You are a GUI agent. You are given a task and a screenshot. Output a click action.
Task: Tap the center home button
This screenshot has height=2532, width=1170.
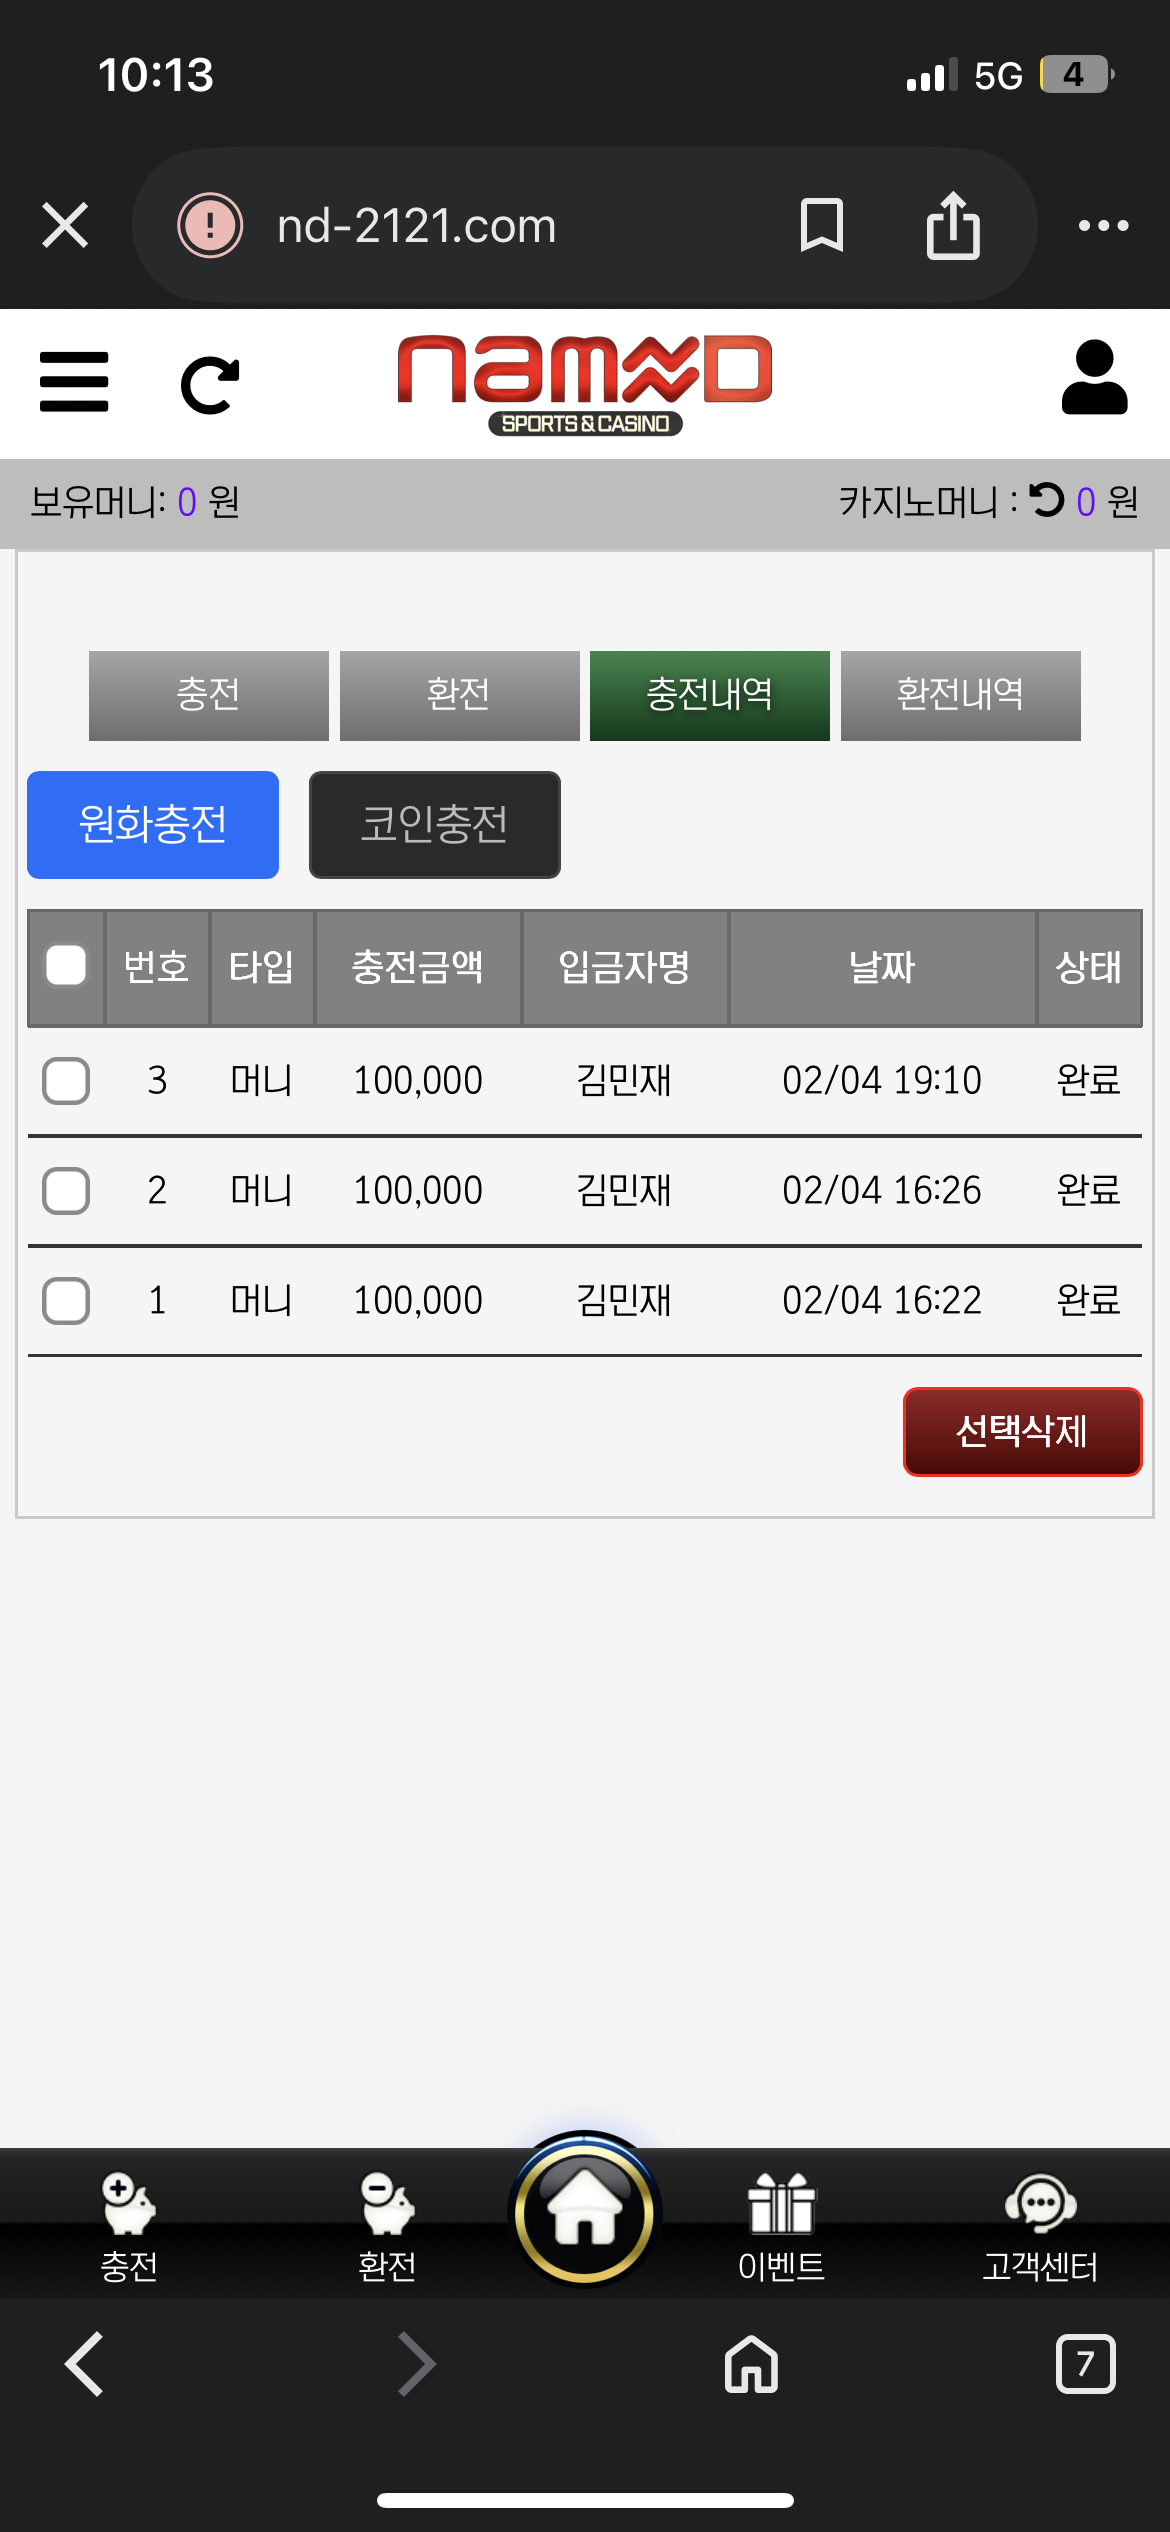(585, 2212)
